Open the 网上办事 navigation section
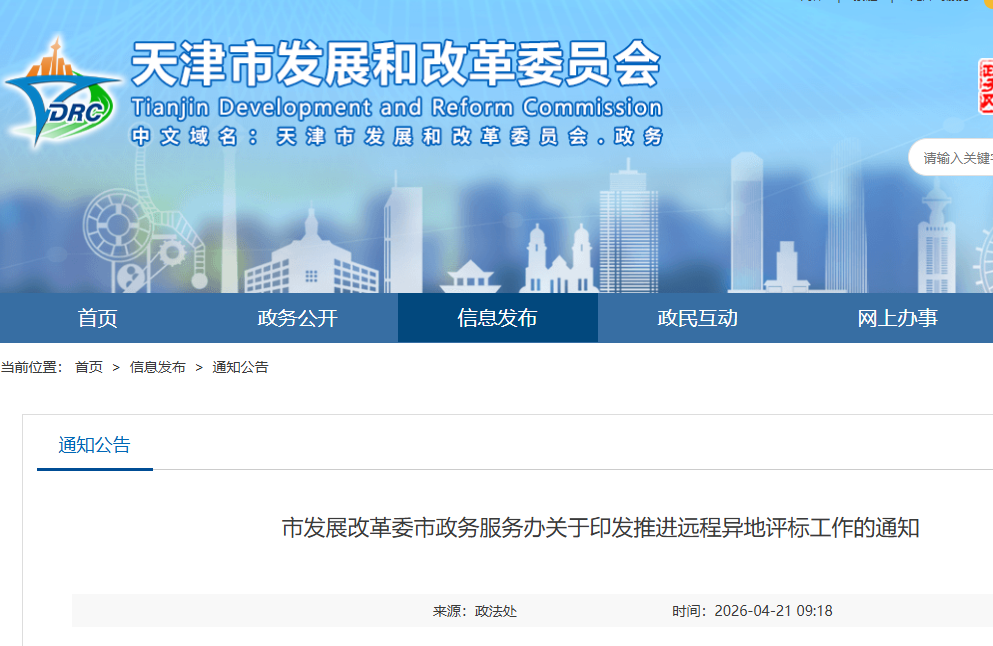Image resolution: width=993 pixels, height=646 pixels. 897,317
